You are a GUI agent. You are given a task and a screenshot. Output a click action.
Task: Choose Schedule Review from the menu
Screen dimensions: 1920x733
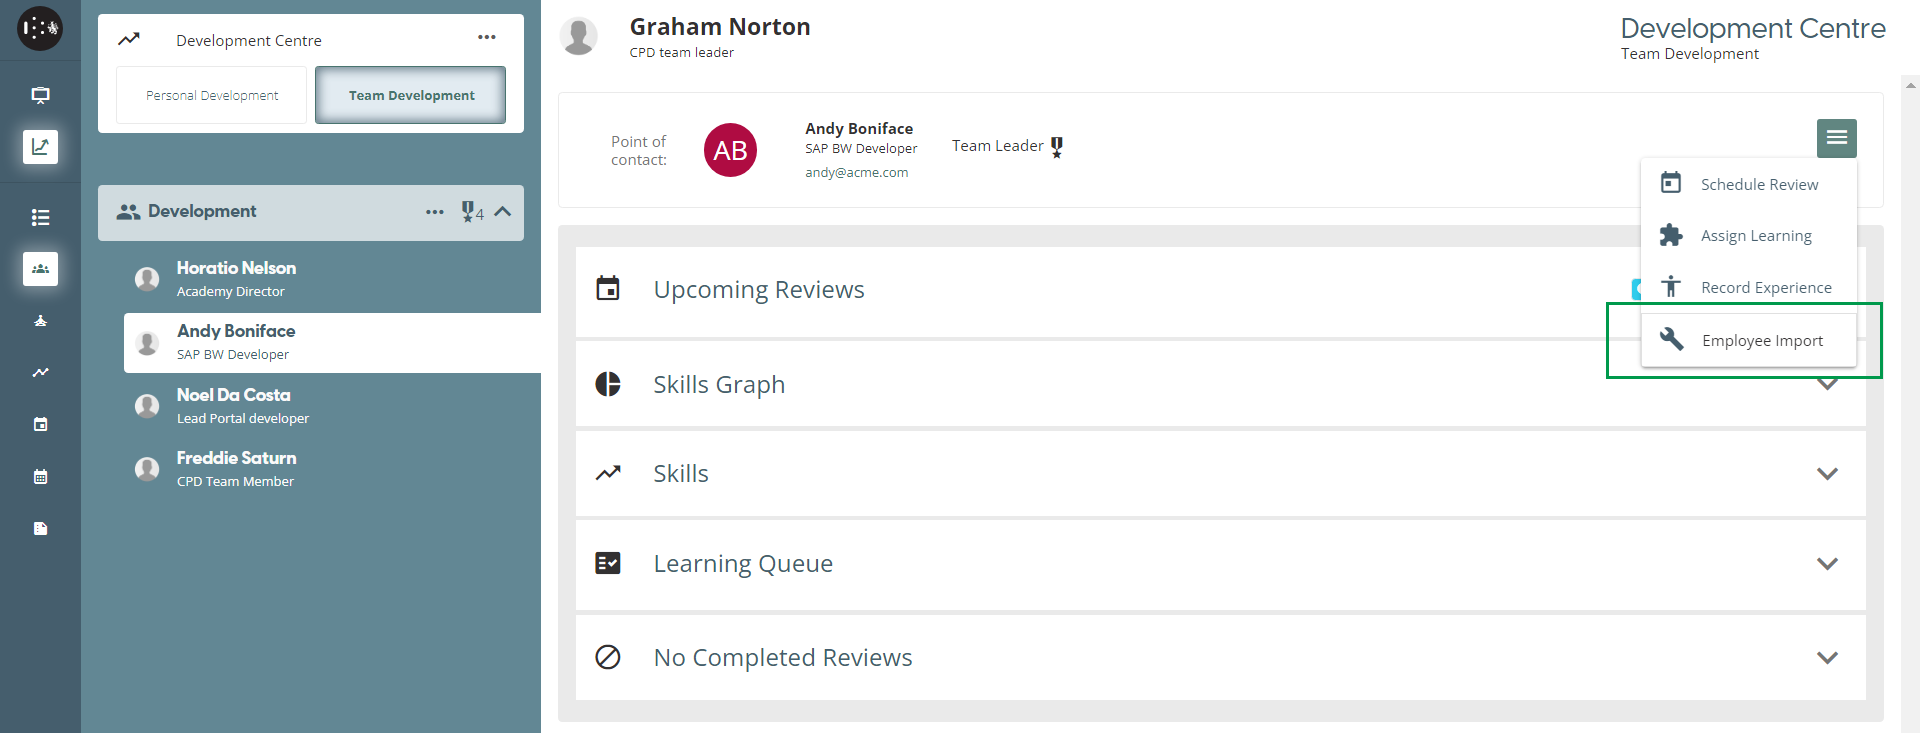[1758, 184]
